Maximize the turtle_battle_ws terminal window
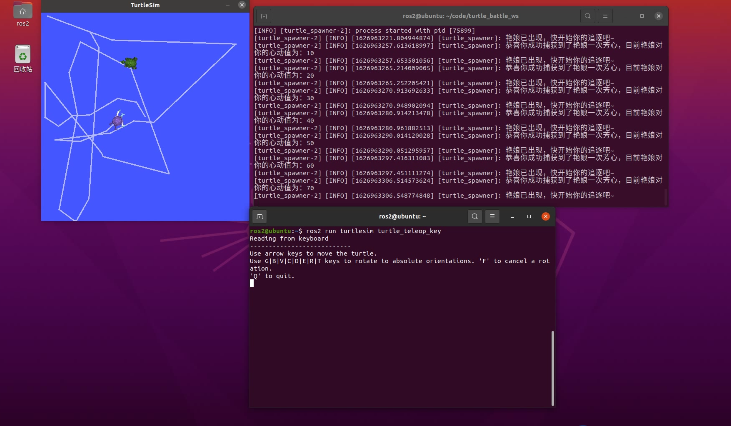This screenshot has height=426, width=731. (x=642, y=16)
